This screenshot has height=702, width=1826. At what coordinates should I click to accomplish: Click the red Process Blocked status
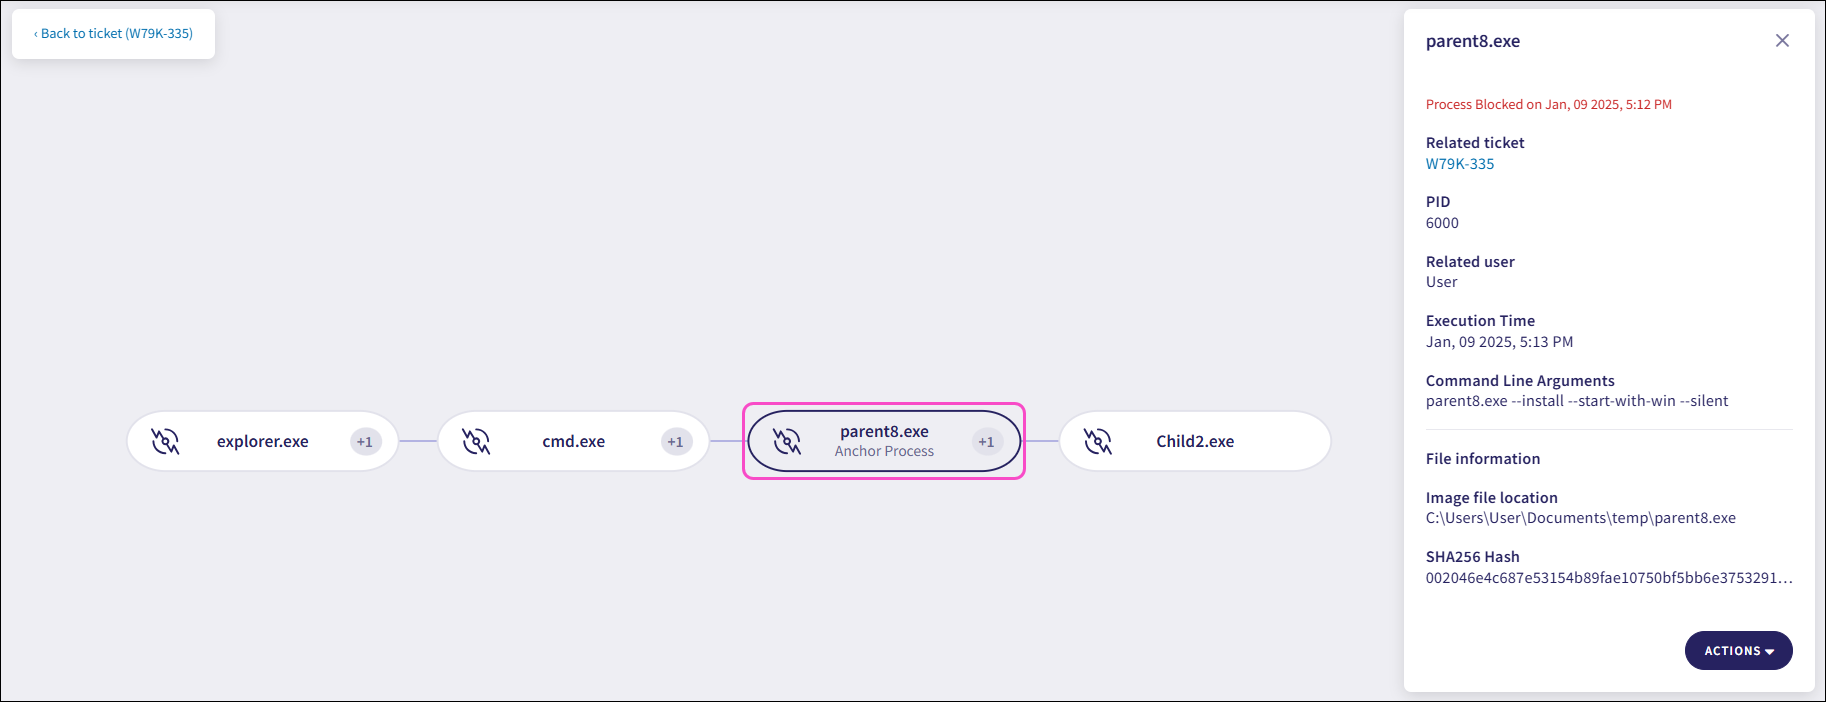click(x=1548, y=104)
